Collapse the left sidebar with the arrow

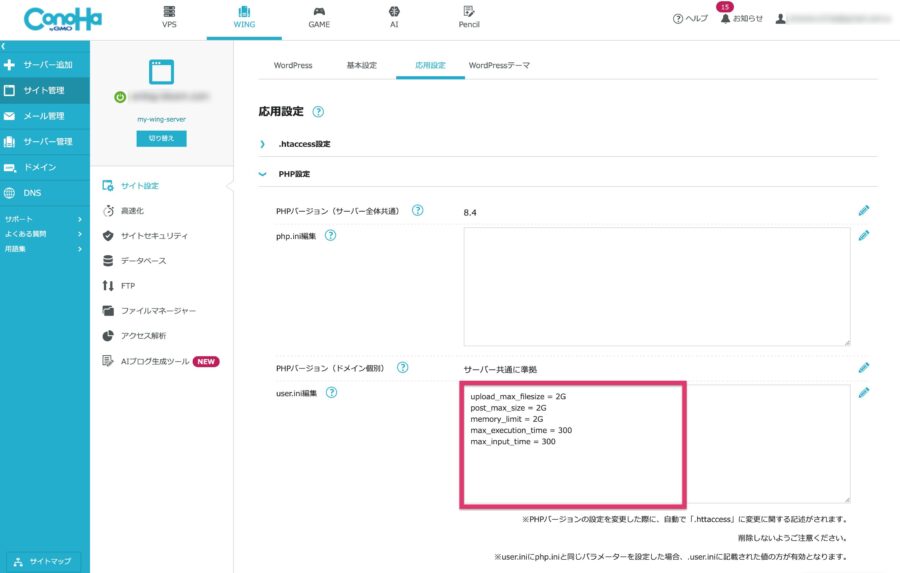point(3,46)
